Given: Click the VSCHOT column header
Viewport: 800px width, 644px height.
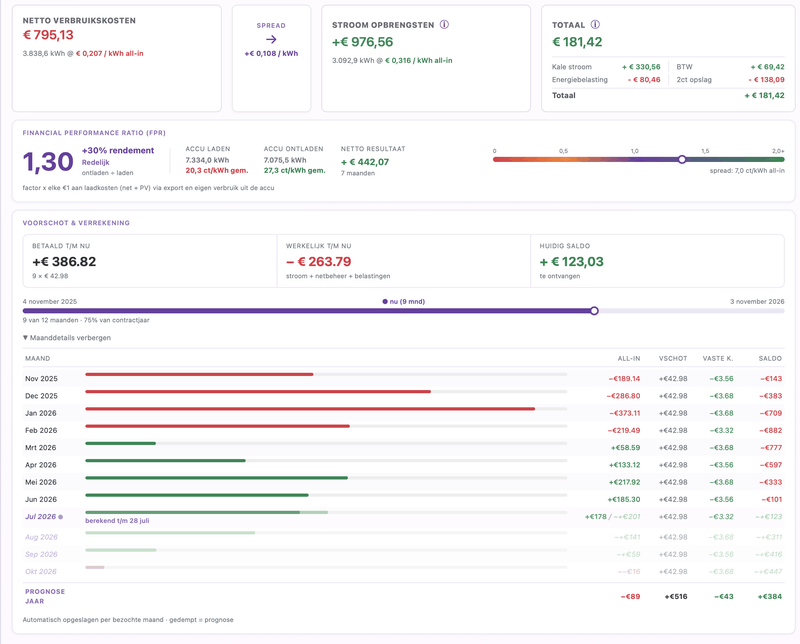Looking at the screenshot, I should click(673, 359).
